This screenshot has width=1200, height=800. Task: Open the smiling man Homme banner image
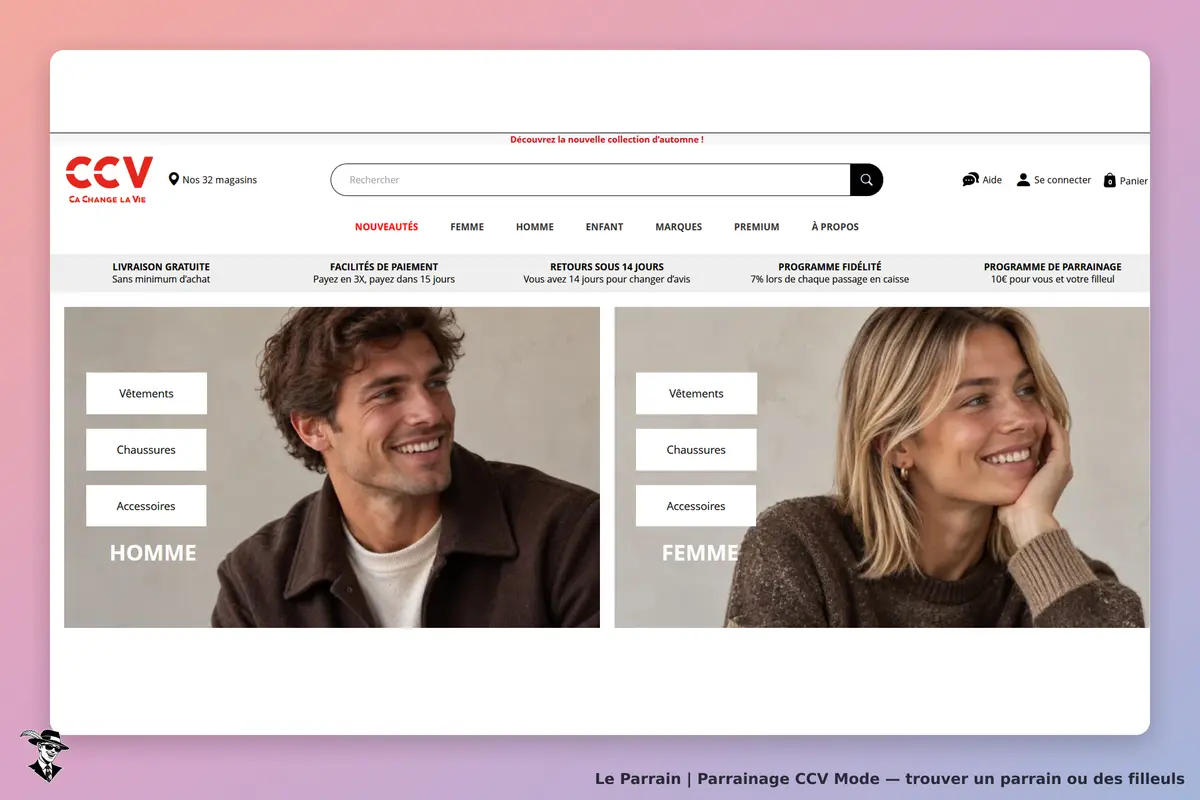[x=332, y=467]
